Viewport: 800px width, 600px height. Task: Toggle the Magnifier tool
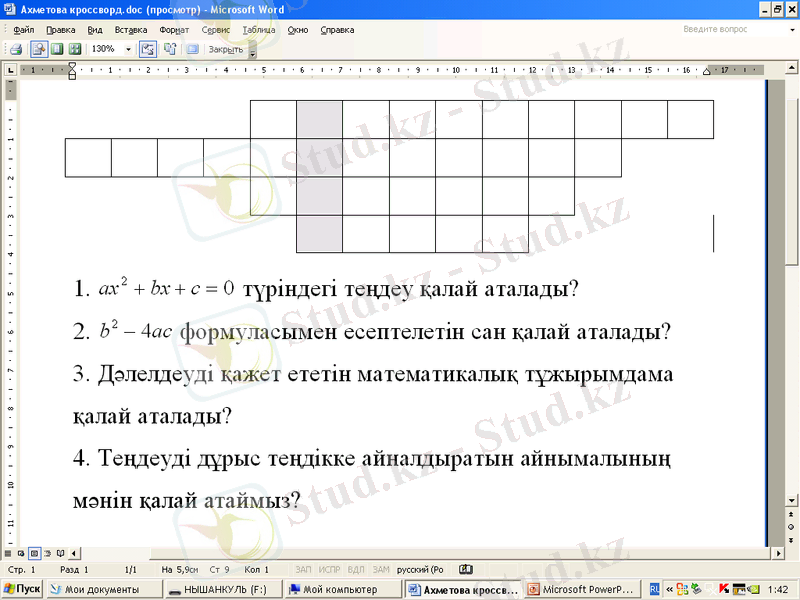coord(39,48)
